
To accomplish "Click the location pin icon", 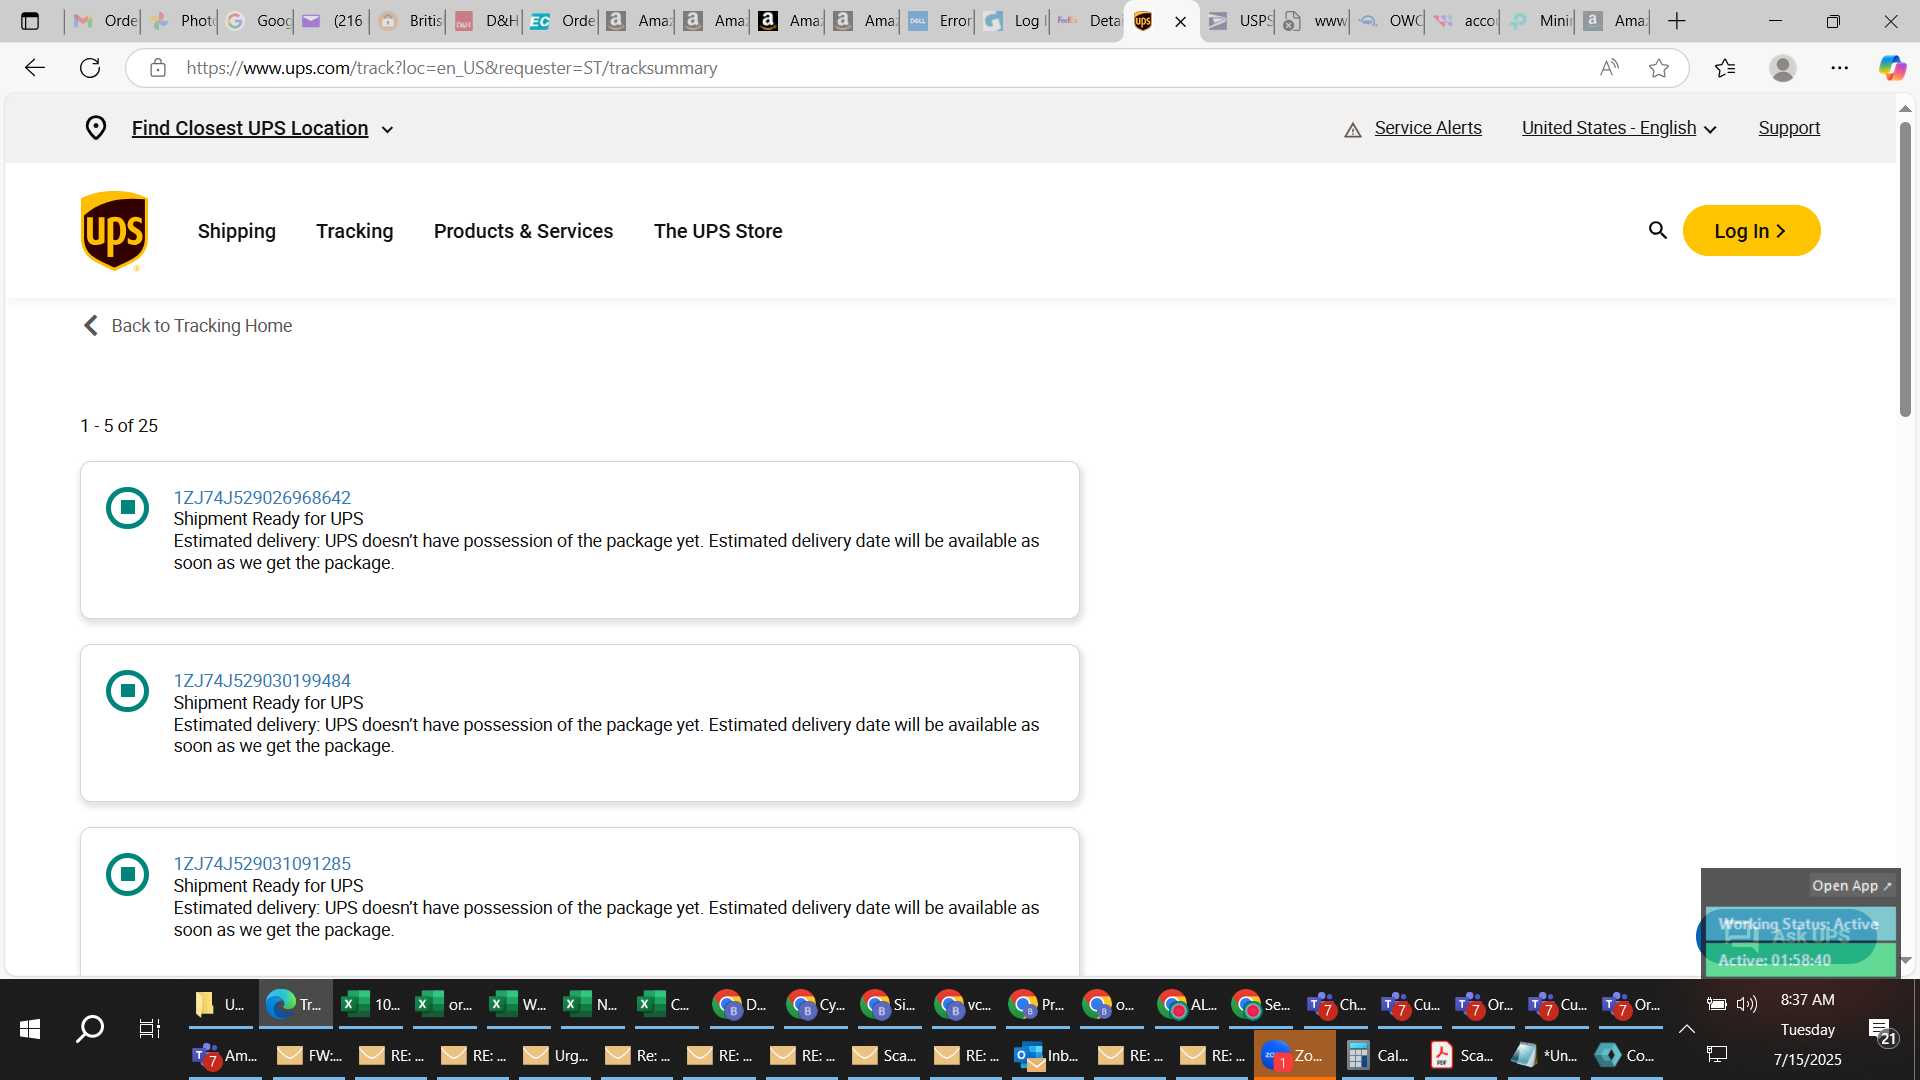I will click(x=95, y=128).
